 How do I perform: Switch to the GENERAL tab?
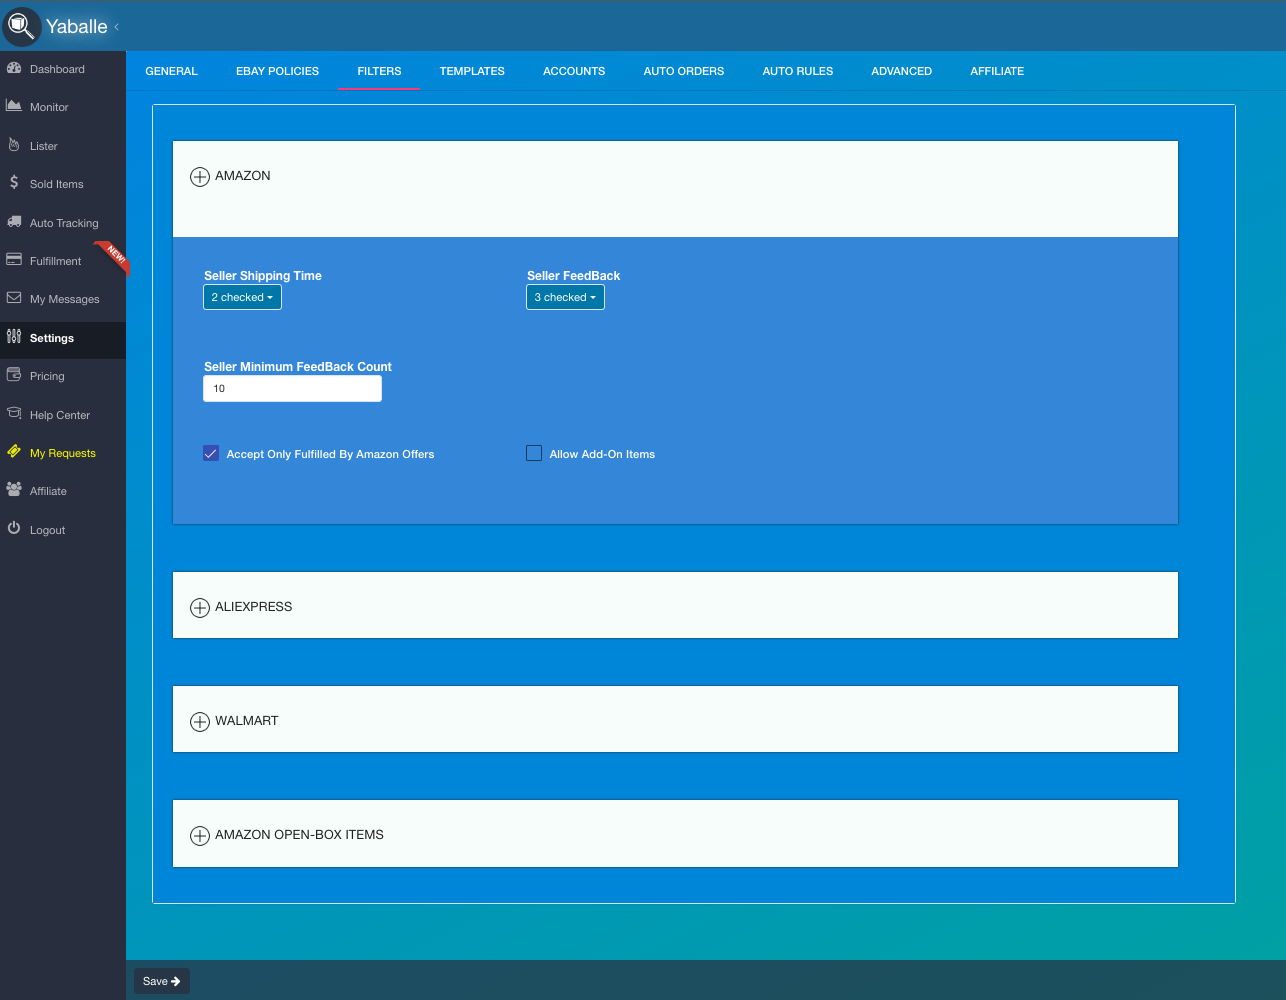[x=171, y=71]
